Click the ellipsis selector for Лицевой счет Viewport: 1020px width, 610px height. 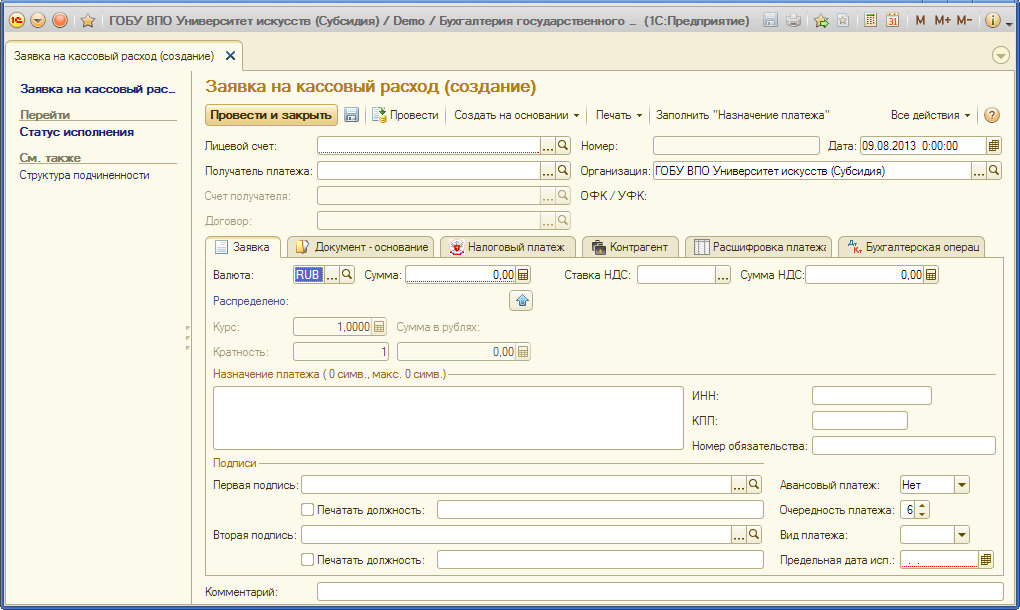pyautogui.click(x=548, y=146)
